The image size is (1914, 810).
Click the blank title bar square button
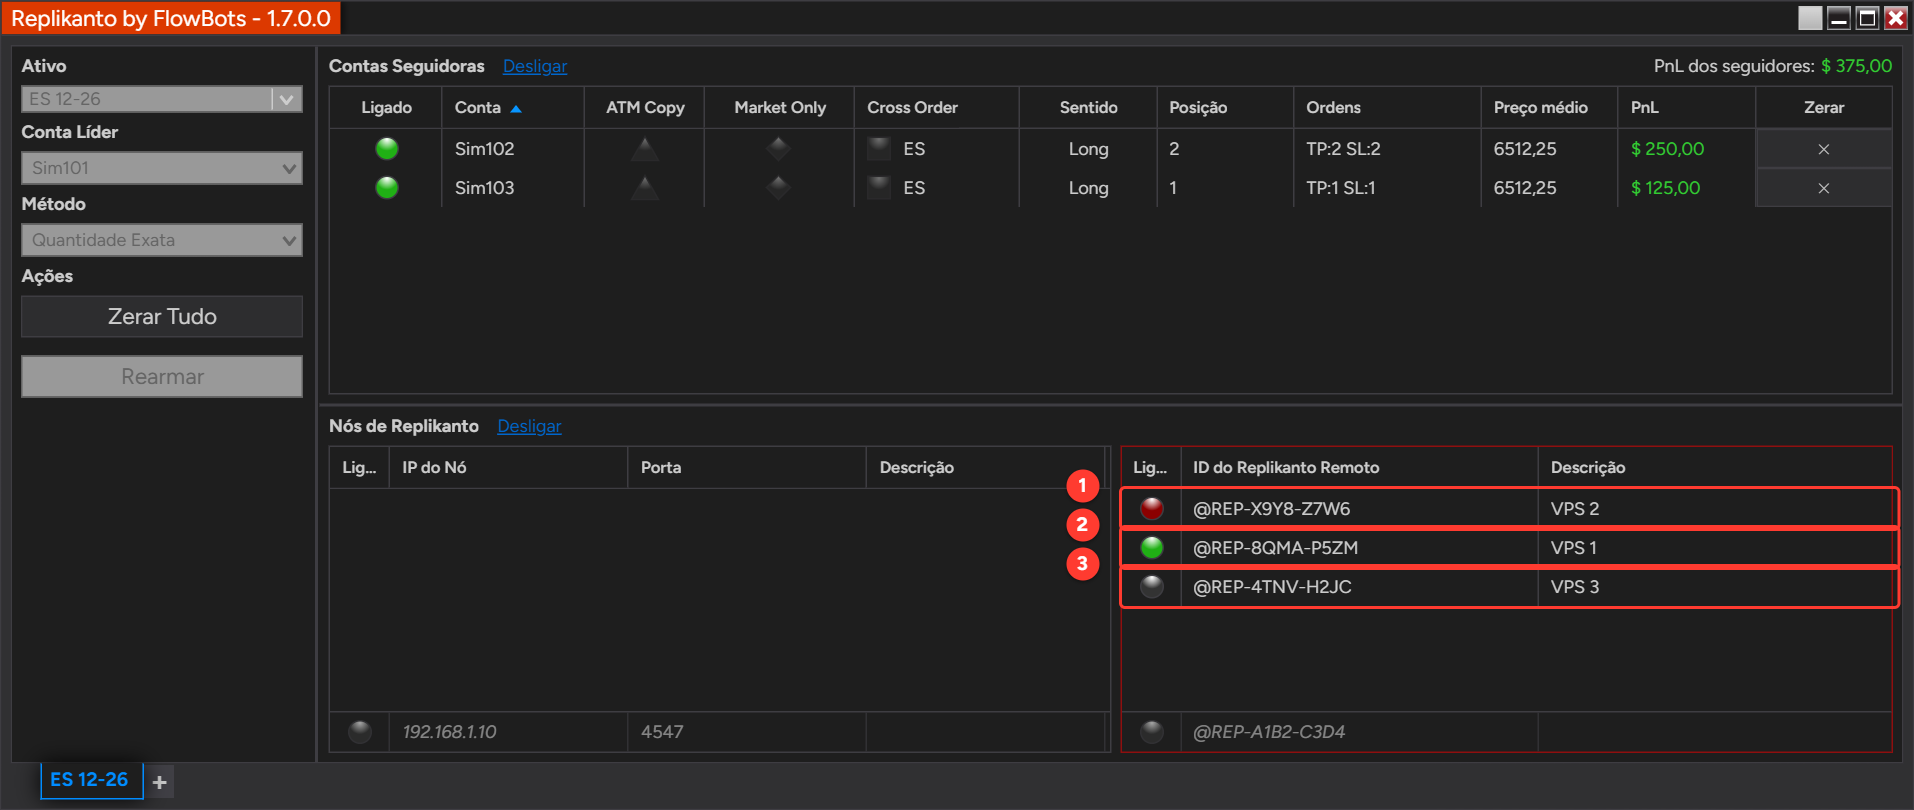point(1810,18)
